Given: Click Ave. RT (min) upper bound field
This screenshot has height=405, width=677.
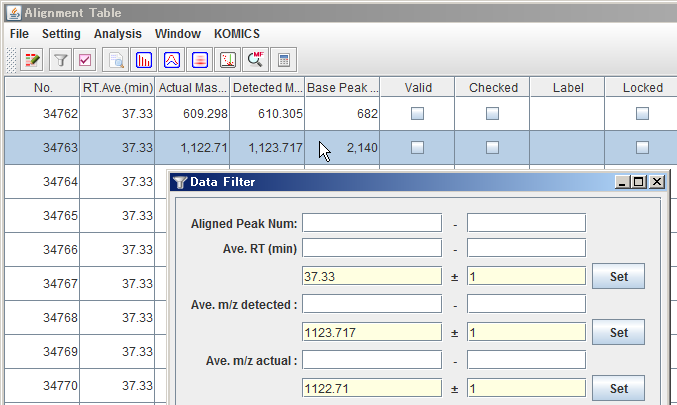Looking at the screenshot, I should coord(526,248).
